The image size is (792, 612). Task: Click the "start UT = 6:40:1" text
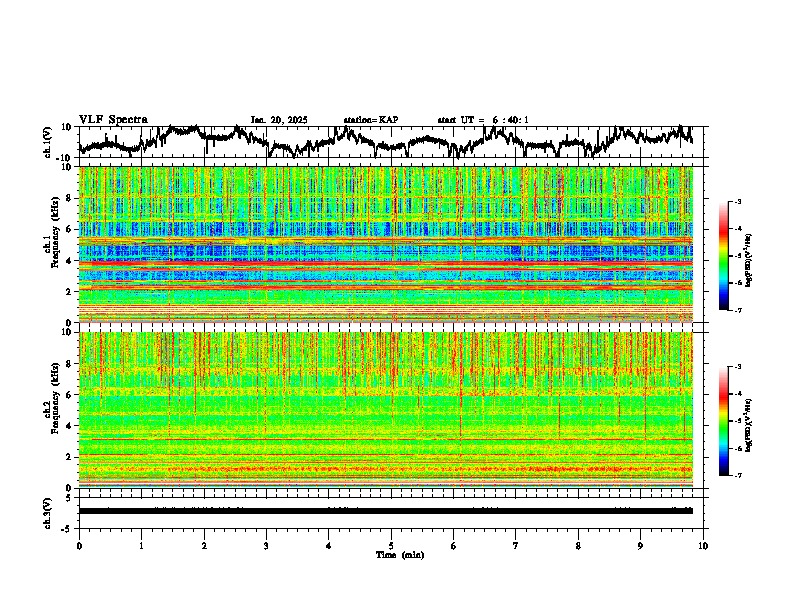tap(483, 120)
